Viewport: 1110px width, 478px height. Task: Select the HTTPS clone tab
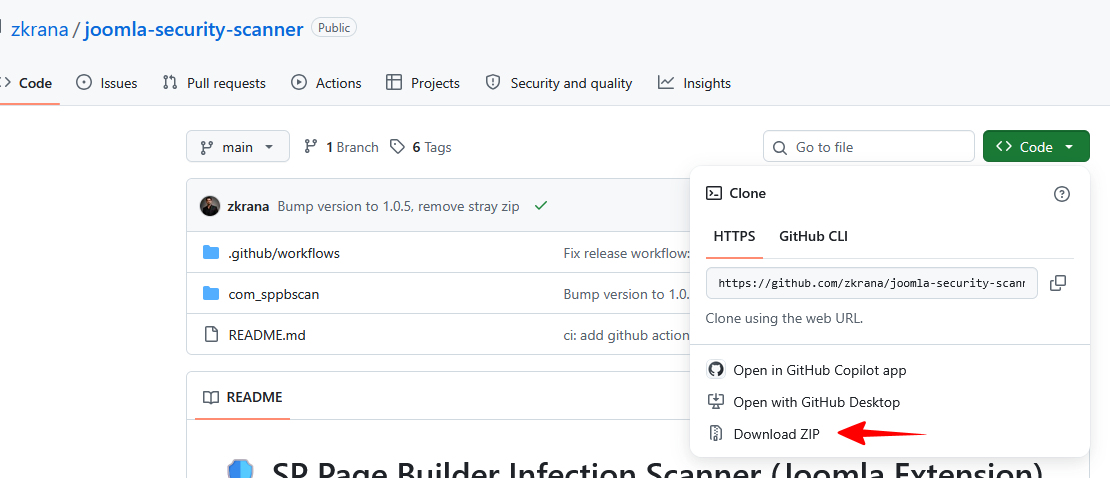(x=734, y=237)
